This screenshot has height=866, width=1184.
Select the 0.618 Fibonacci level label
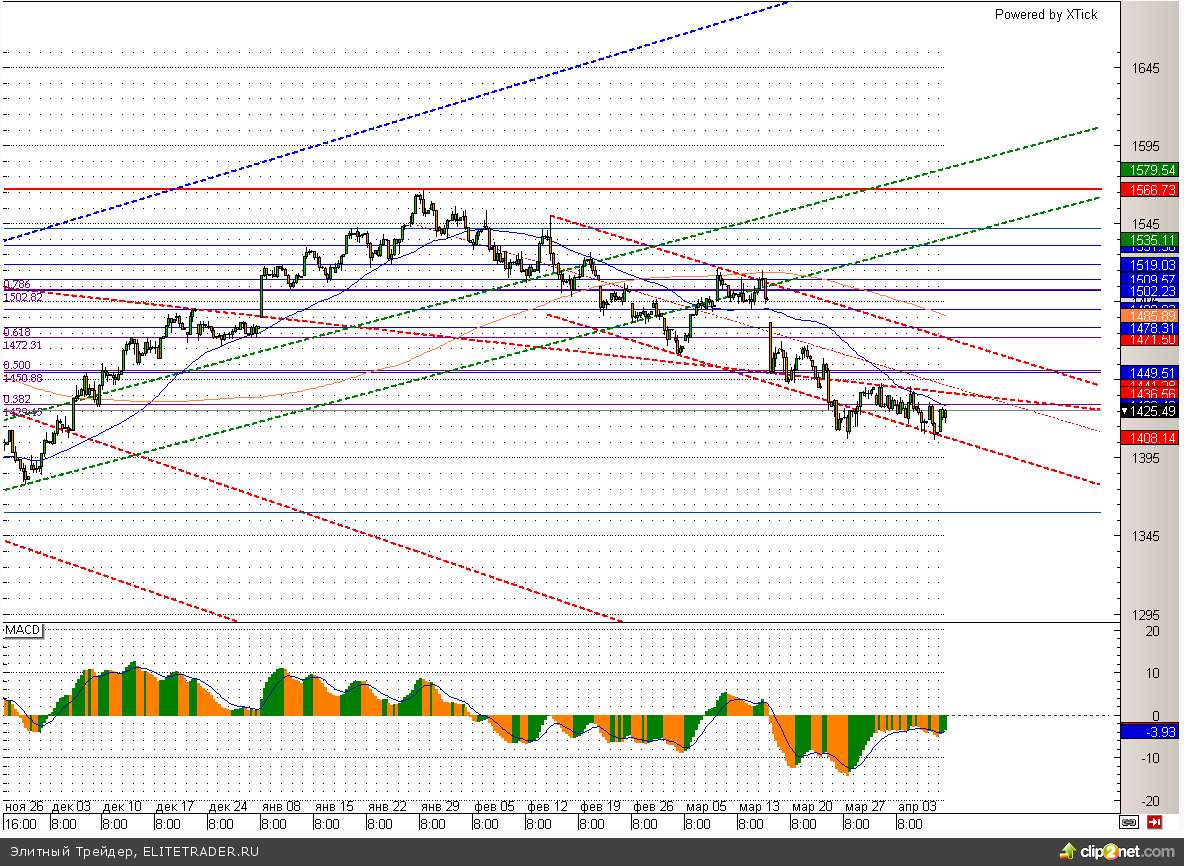pos(16,332)
